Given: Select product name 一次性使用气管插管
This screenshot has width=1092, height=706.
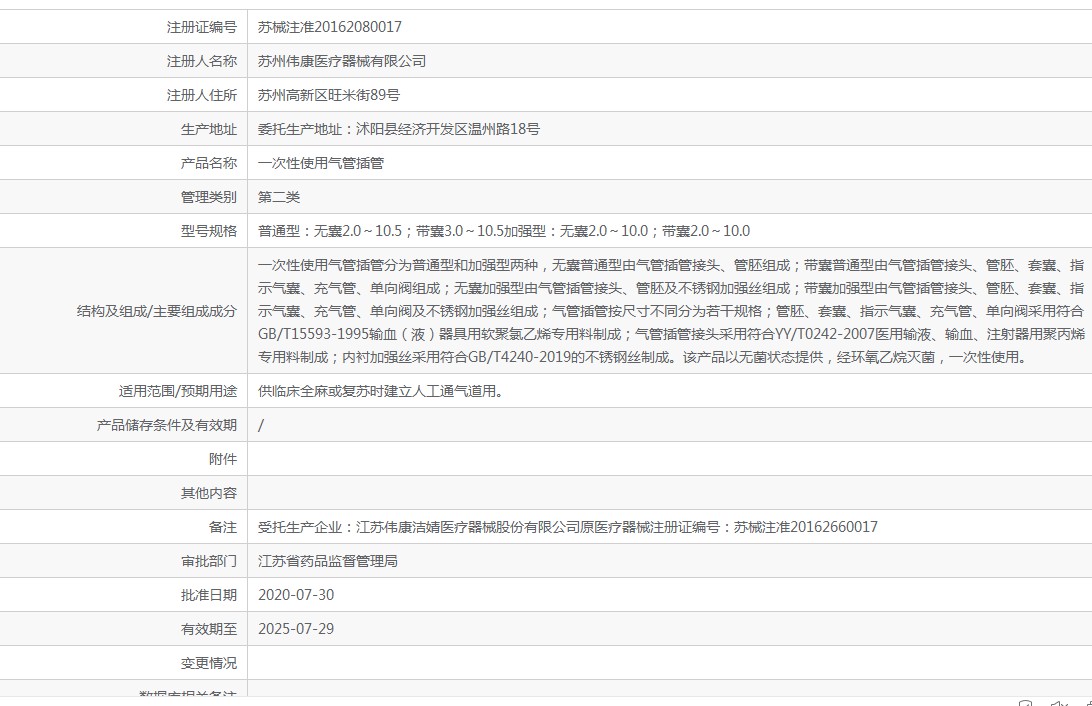Looking at the screenshot, I should 320,163.
